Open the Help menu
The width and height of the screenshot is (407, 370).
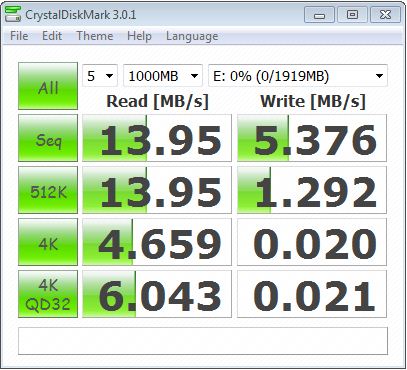(x=139, y=36)
